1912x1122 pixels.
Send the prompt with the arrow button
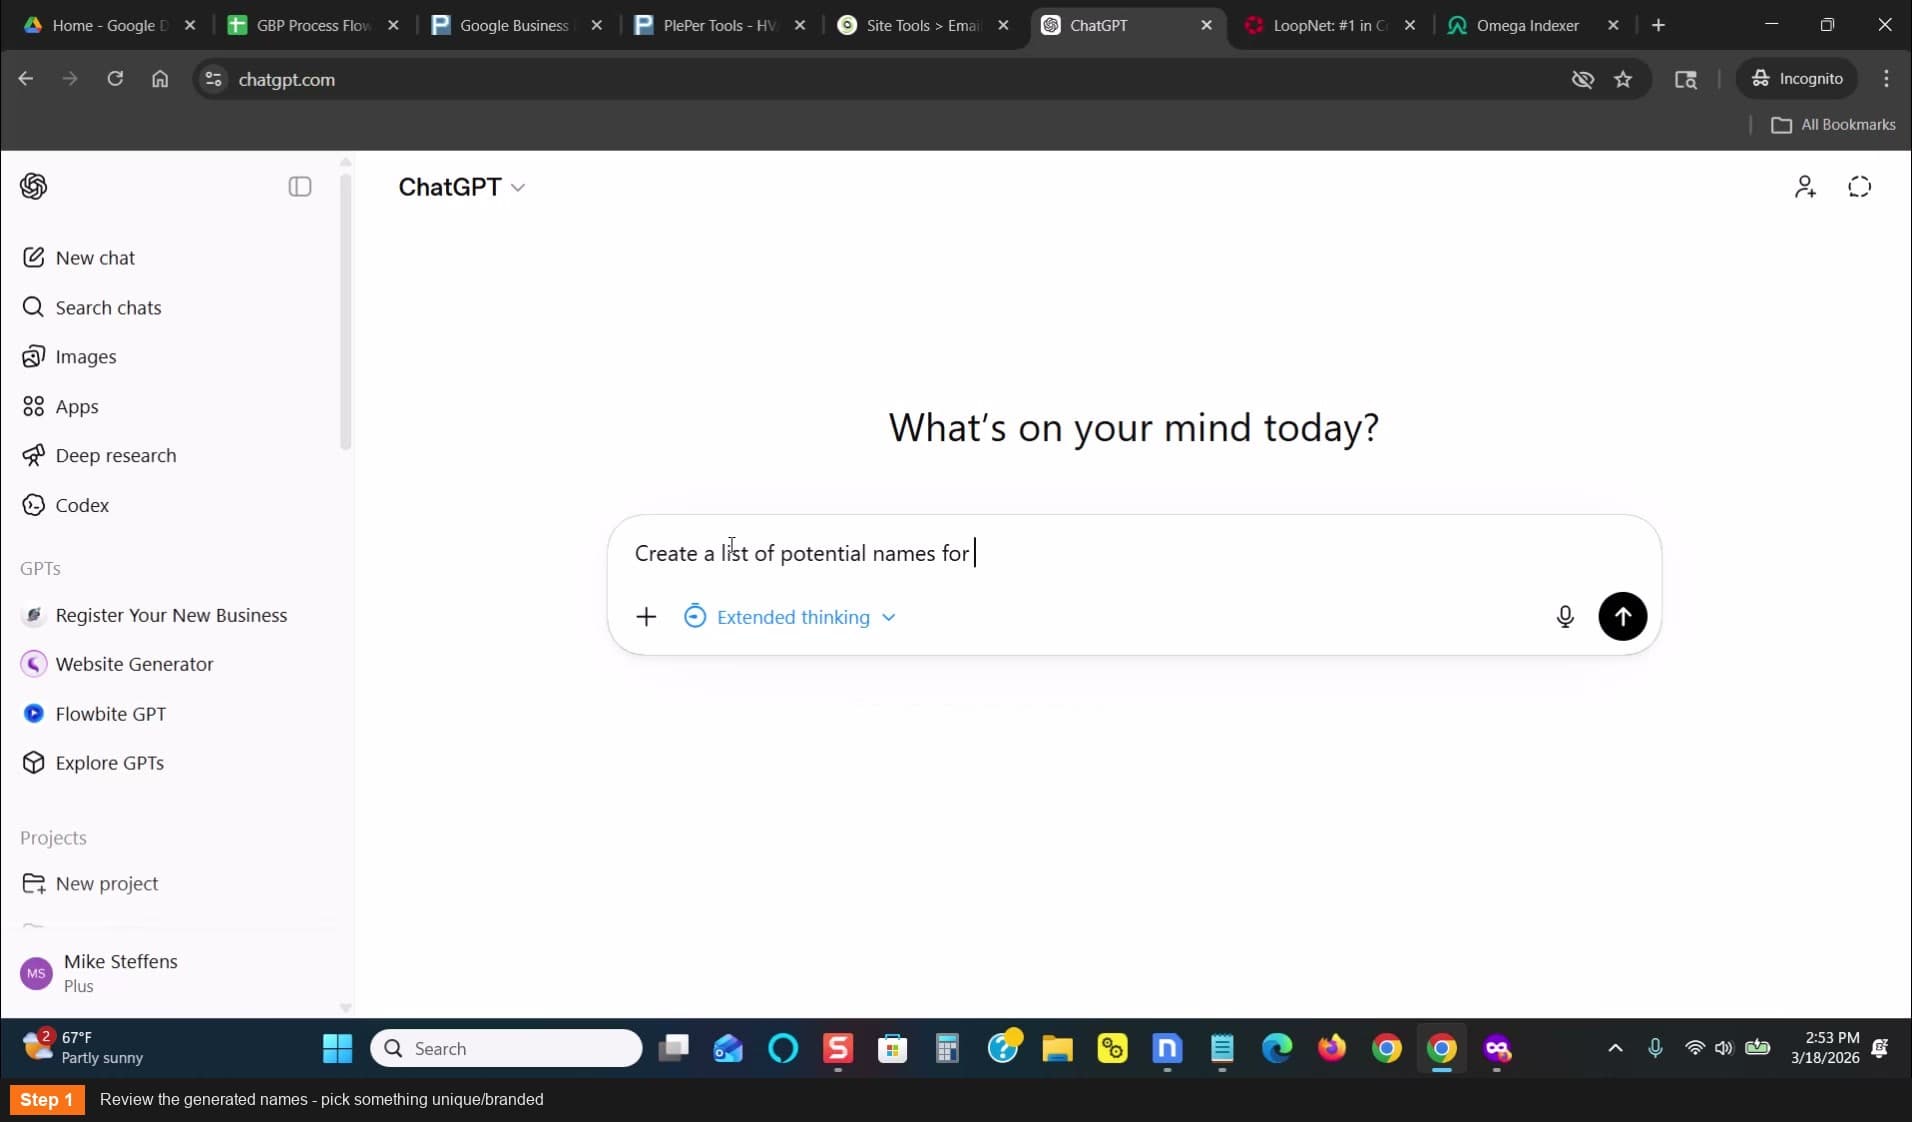tap(1622, 616)
